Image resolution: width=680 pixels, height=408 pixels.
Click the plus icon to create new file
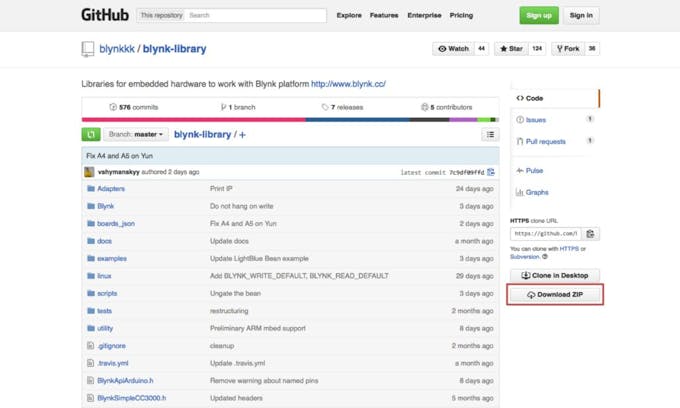point(242,135)
